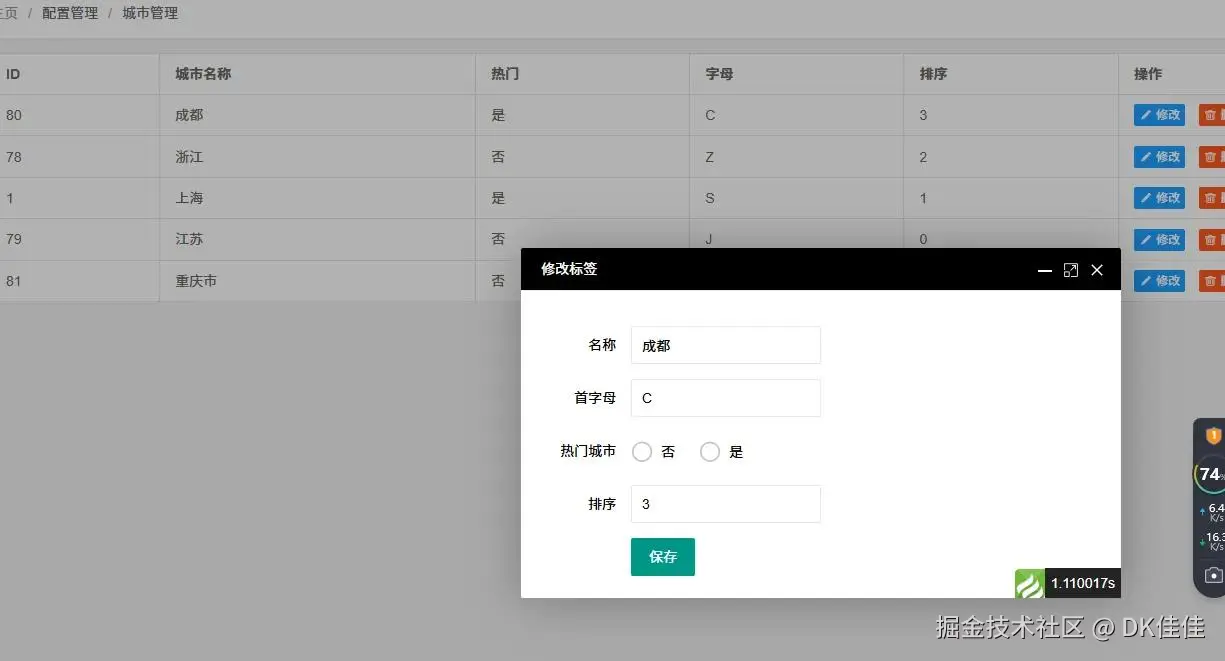Screen dimensions: 1225x661
Task: Click the delete button in 浙江 row
Action: pyautogui.click(x=1212, y=157)
